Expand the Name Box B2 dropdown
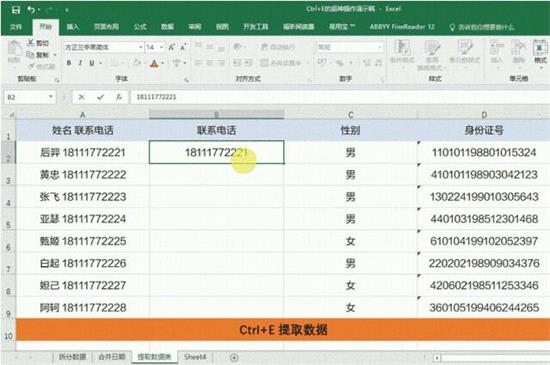This screenshot has height=365, width=550. 51,97
